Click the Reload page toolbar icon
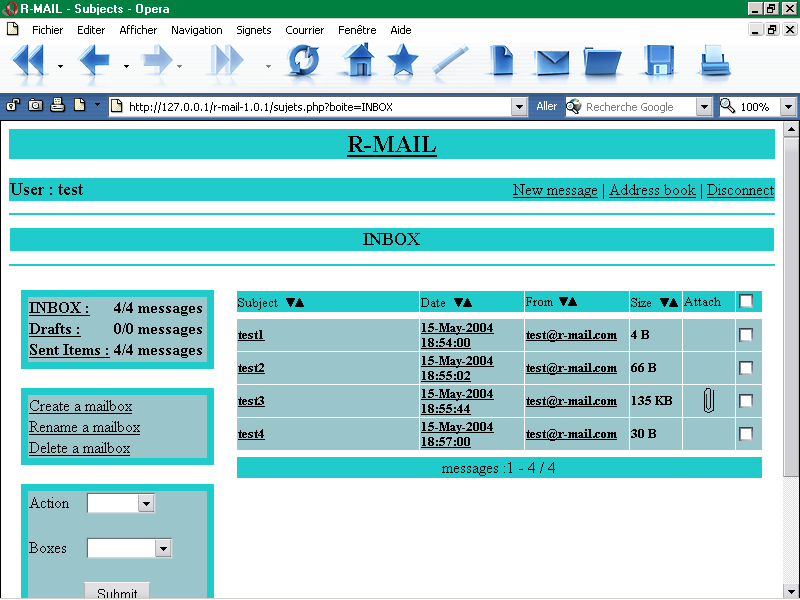The image size is (800, 600). 303,62
